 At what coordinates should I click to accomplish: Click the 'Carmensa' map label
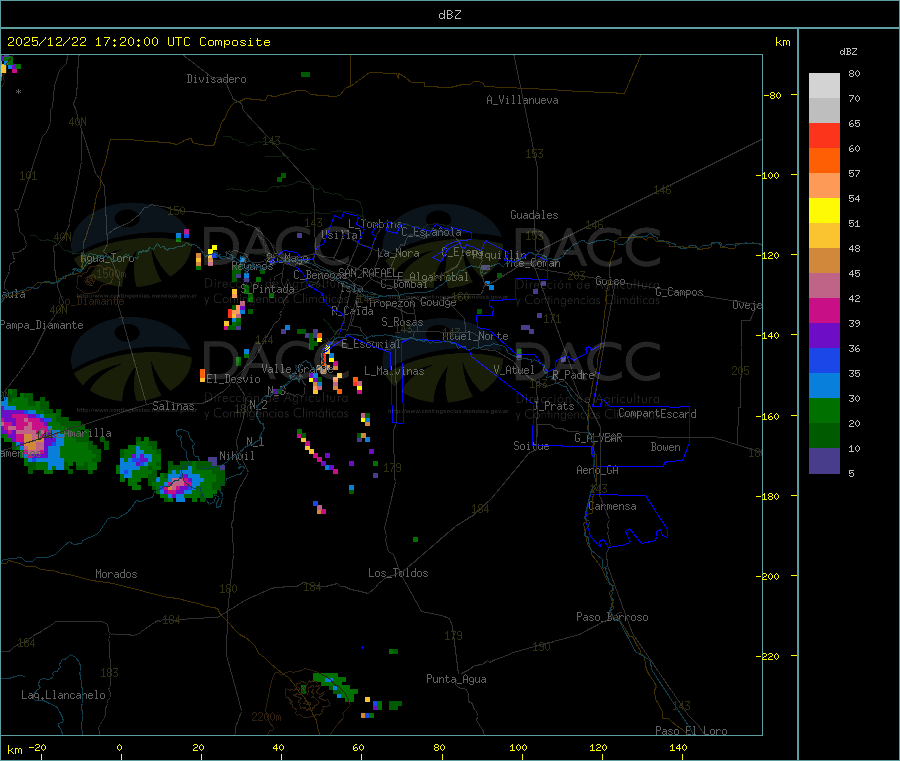coord(612,506)
